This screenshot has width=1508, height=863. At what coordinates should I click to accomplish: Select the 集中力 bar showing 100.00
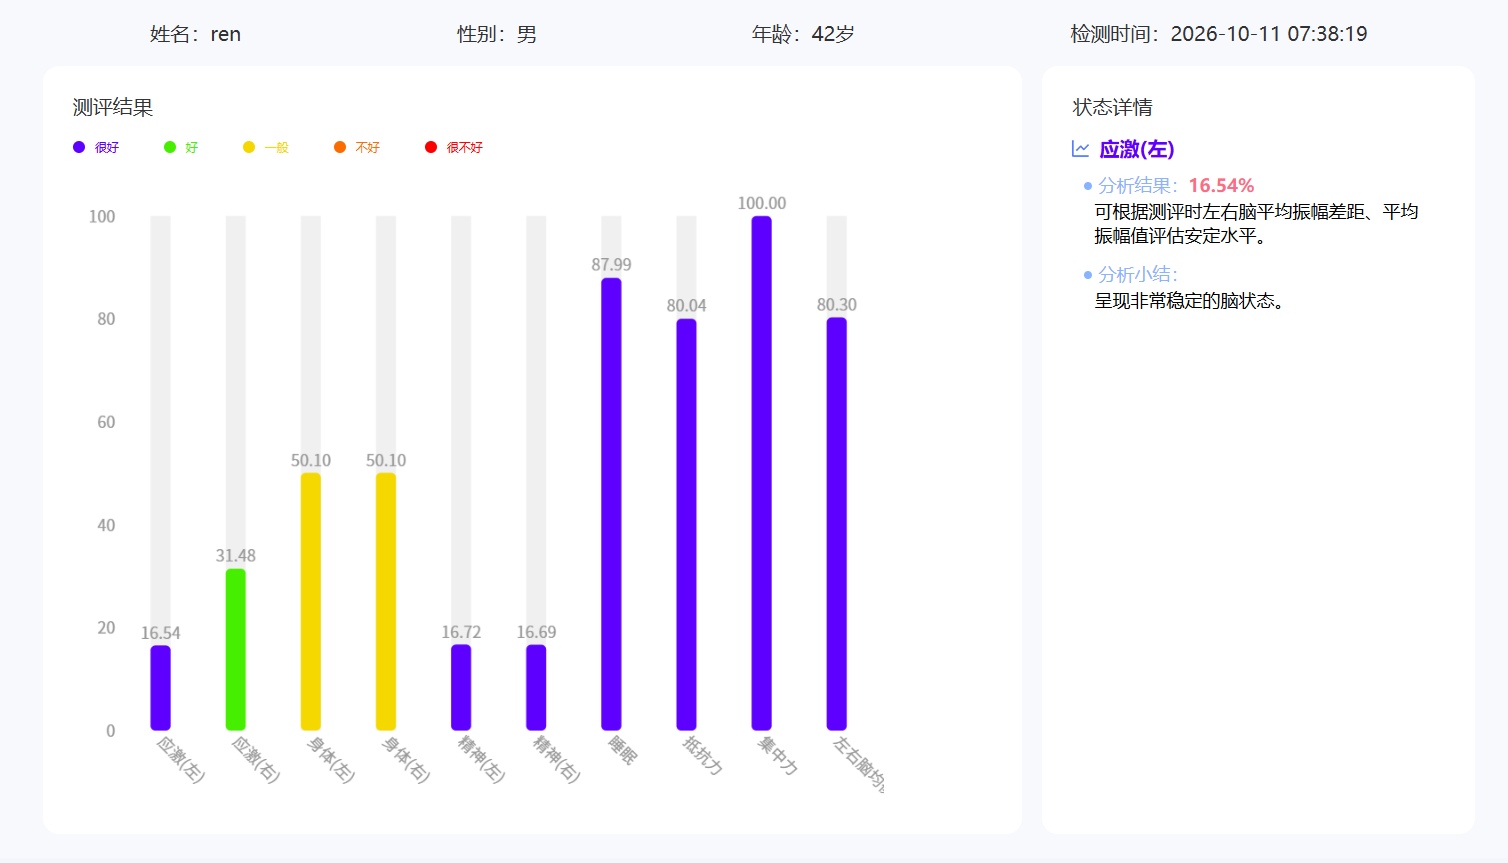point(761,473)
